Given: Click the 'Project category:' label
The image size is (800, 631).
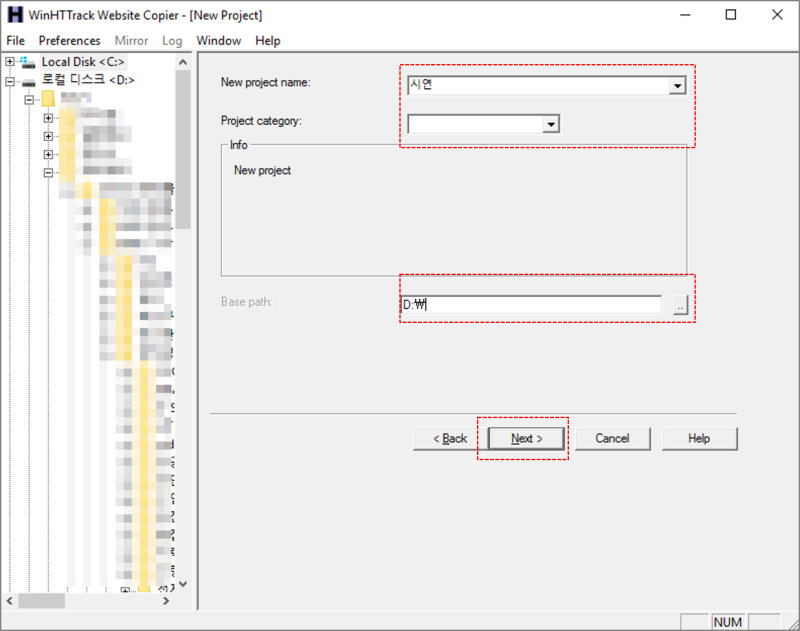Looking at the screenshot, I should pyautogui.click(x=261, y=121).
